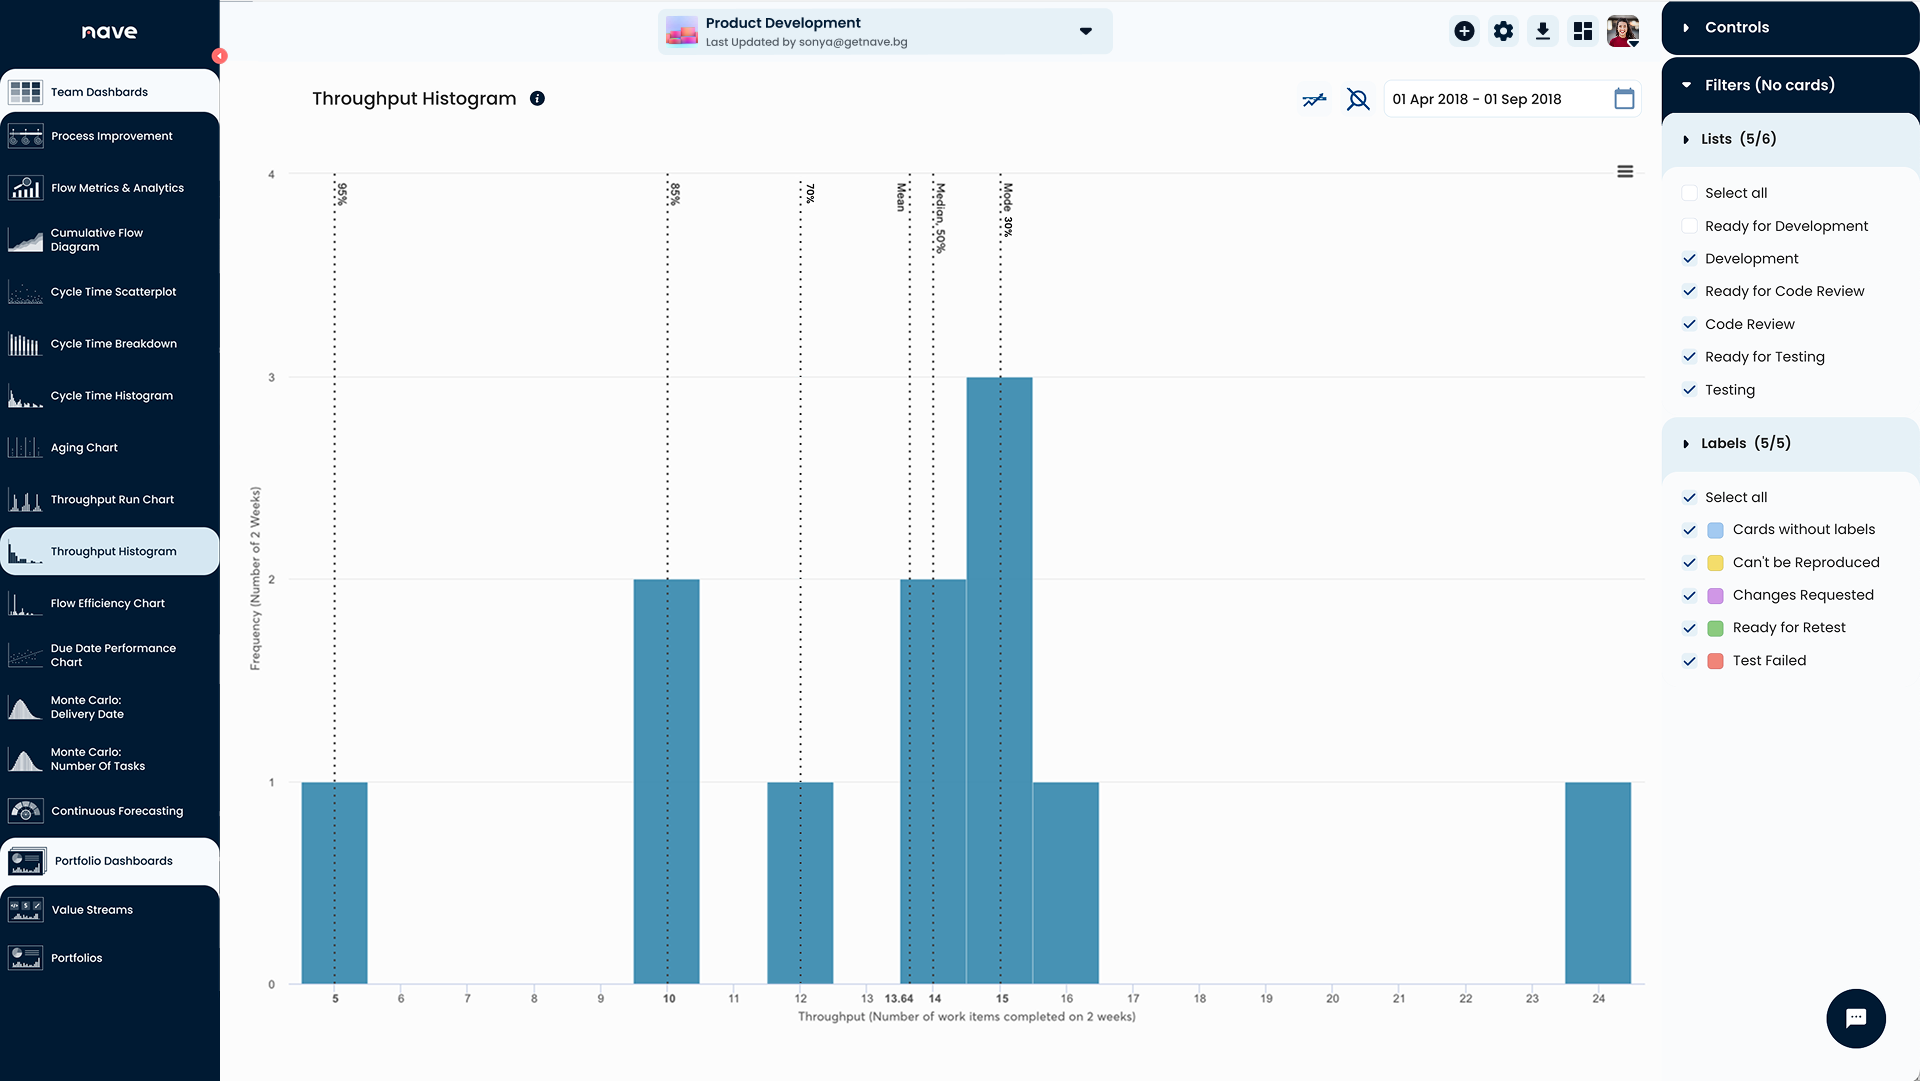Click the crossed-out magnifier reset zoom icon

pos(1357,99)
